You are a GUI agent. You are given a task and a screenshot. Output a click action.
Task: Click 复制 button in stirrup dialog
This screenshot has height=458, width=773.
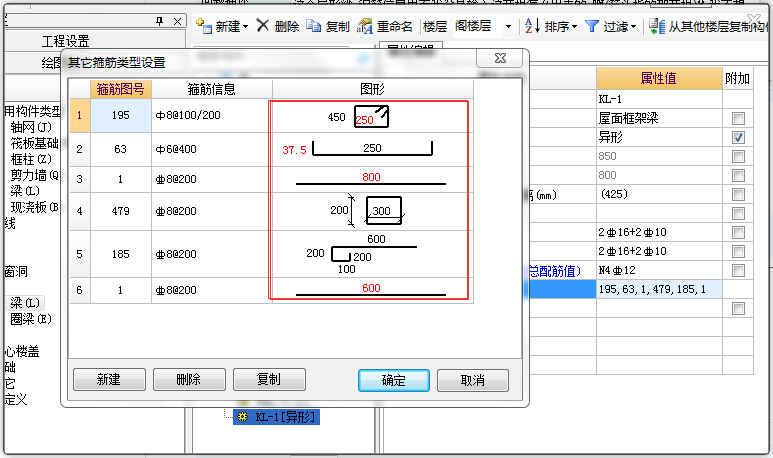269,380
